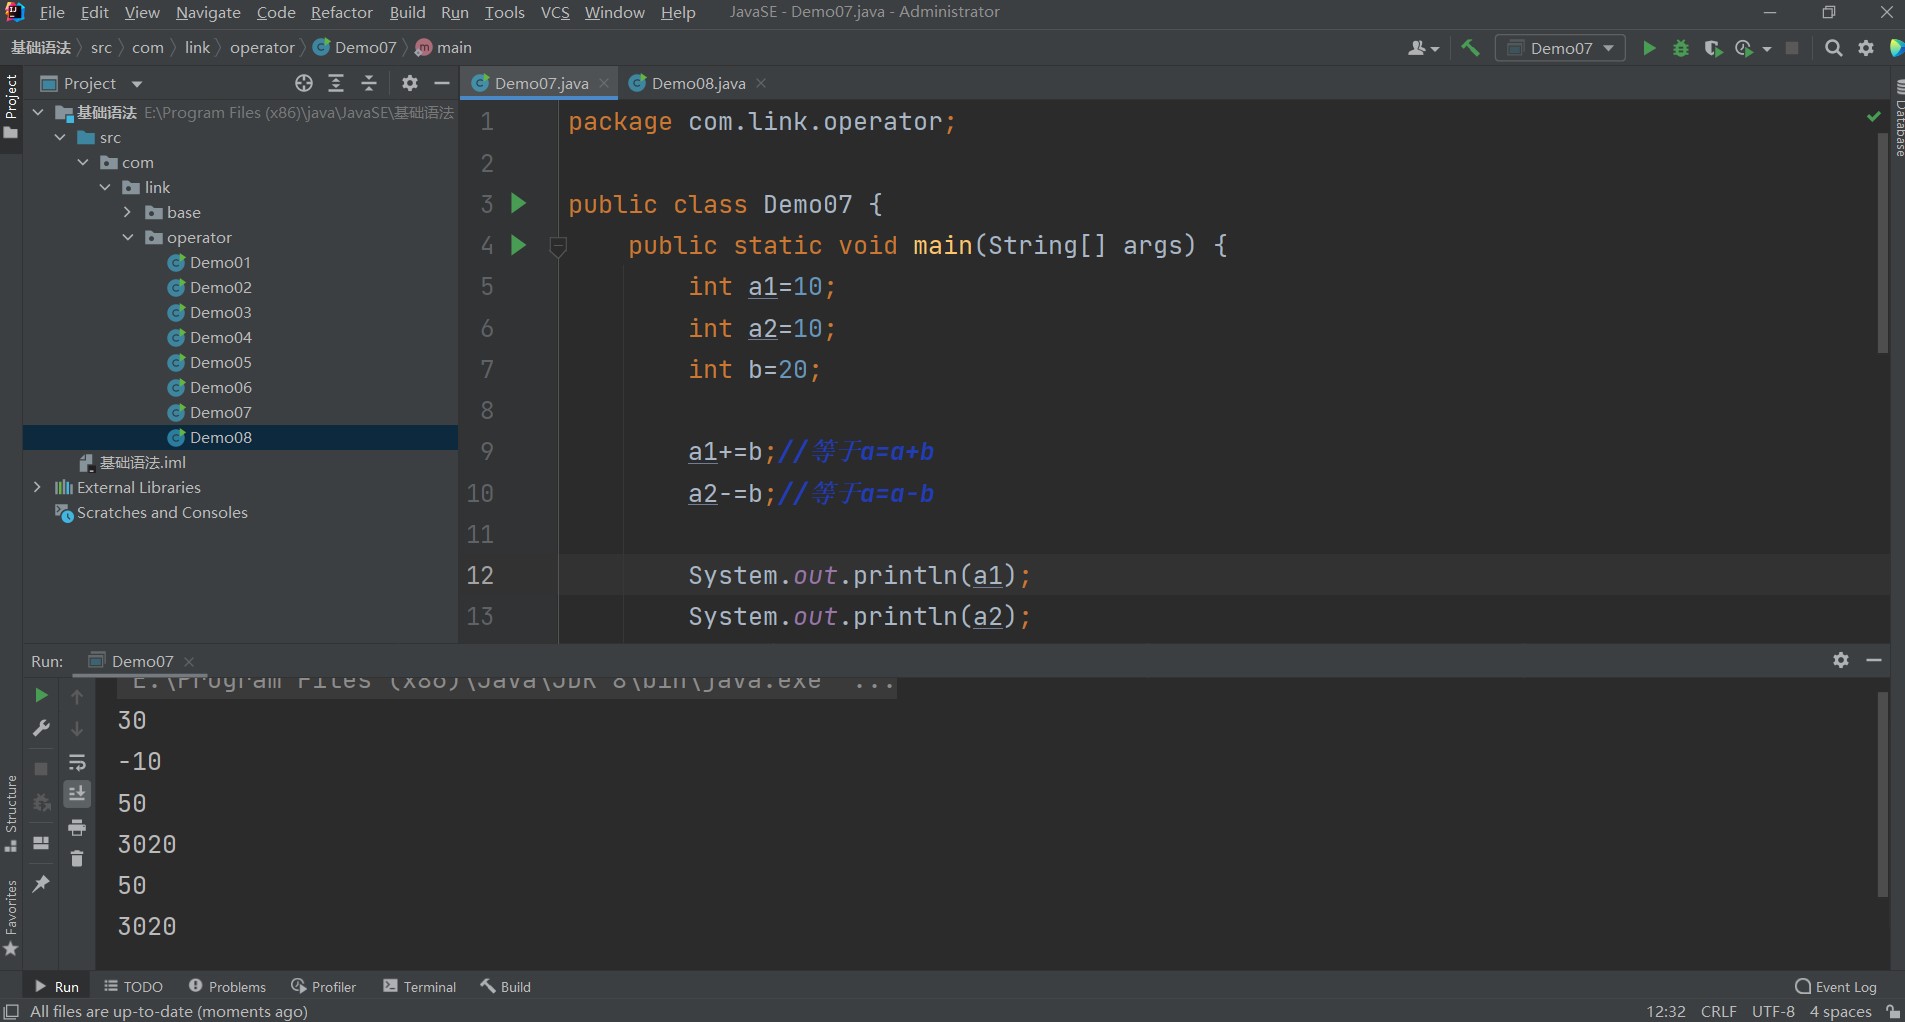Open Run panel gear options

tap(1841, 660)
